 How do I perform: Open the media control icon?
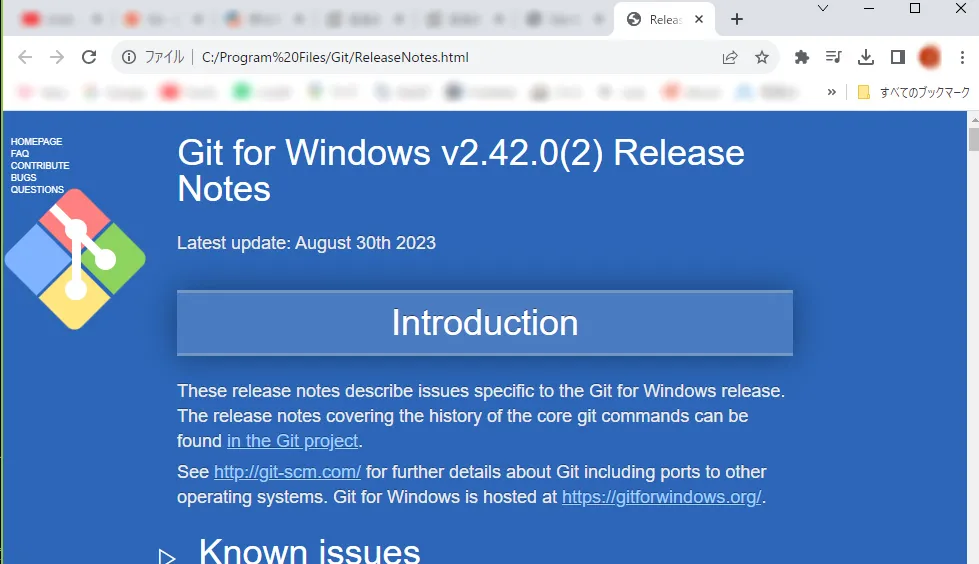click(x=834, y=57)
